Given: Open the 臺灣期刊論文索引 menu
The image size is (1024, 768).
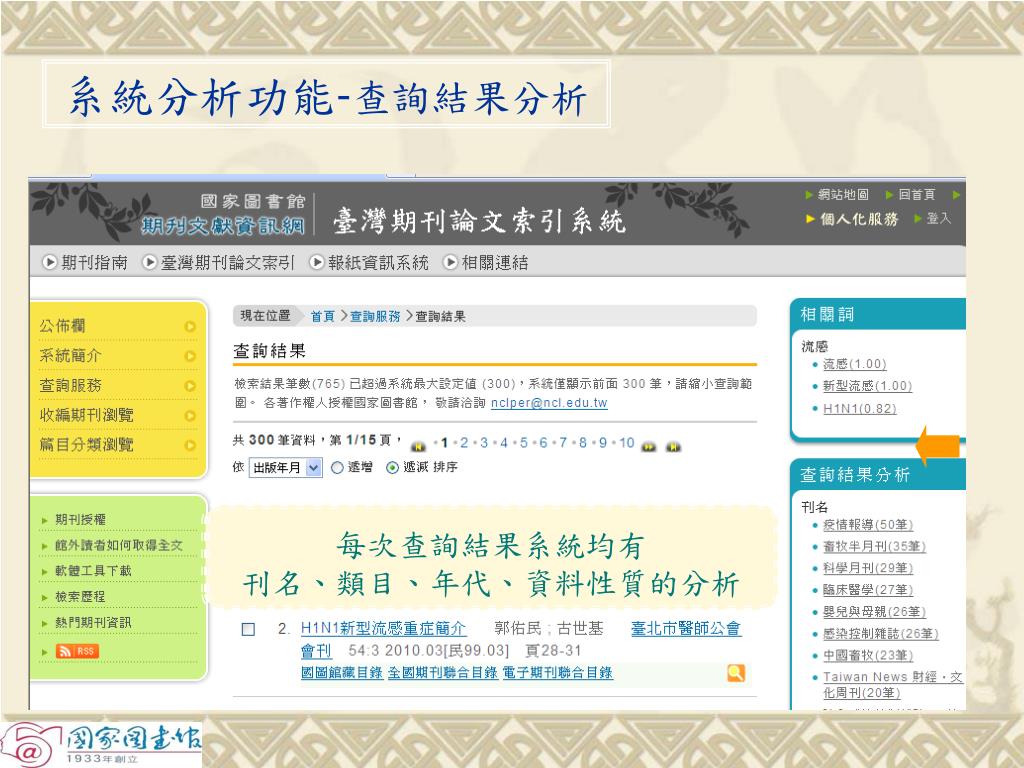Looking at the screenshot, I should click(227, 263).
